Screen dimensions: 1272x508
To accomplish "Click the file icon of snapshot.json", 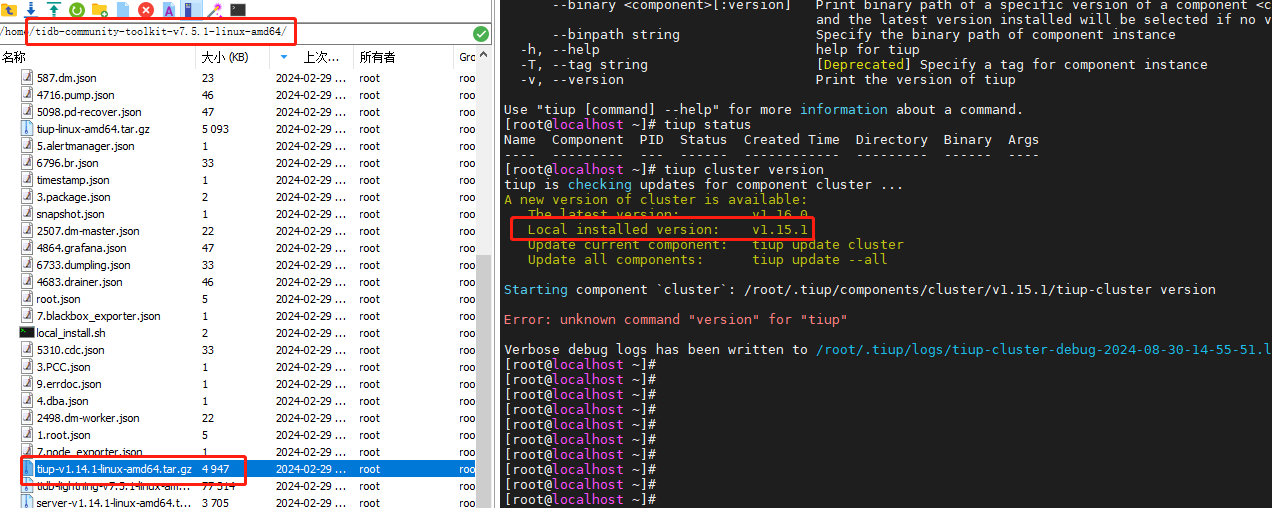I will click(x=27, y=214).
